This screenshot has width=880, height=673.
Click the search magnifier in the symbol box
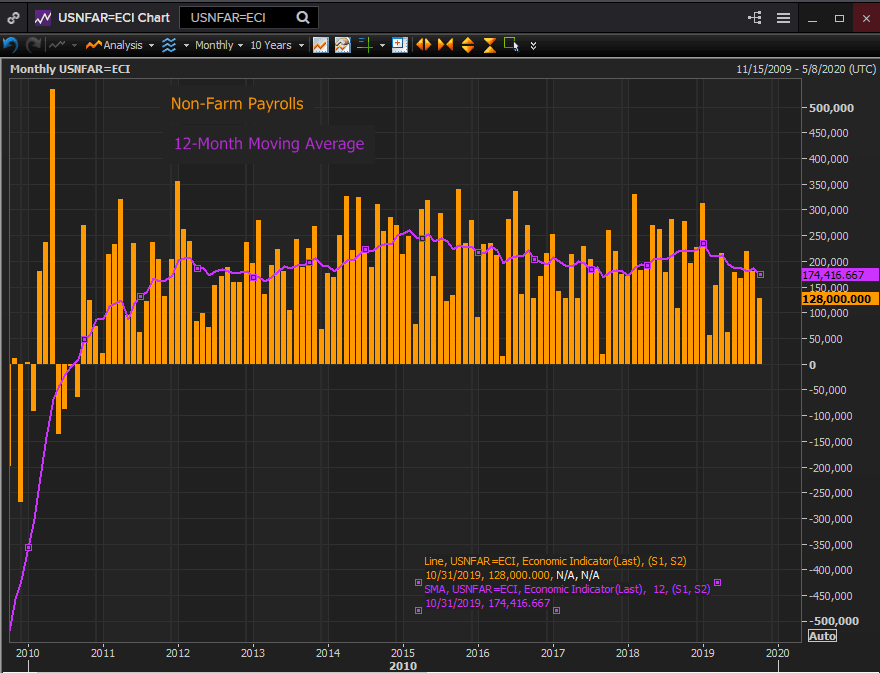302,18
